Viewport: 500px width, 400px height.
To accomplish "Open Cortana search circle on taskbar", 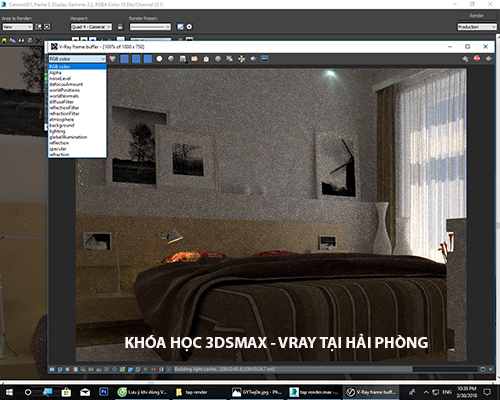I will pyautogui.click(x=28, y=392).
